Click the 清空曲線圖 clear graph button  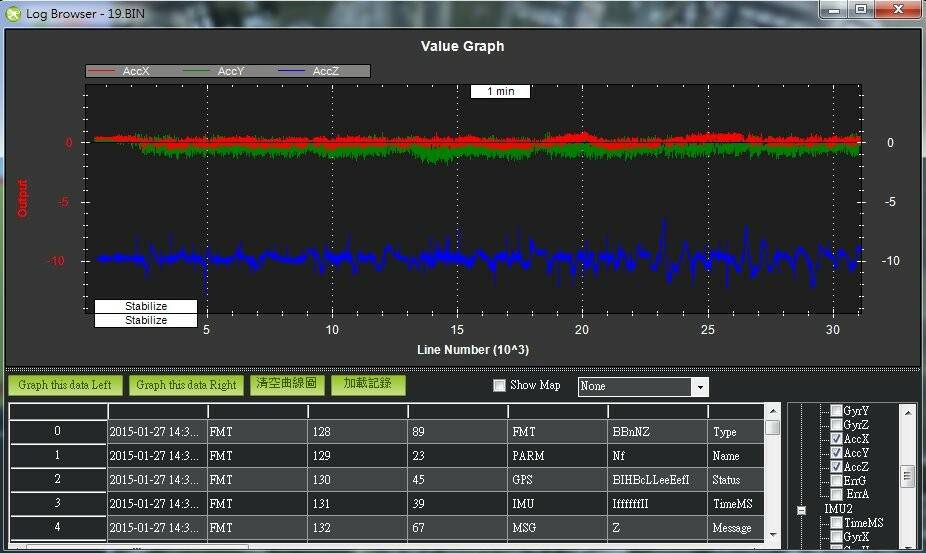click(286, 384)
